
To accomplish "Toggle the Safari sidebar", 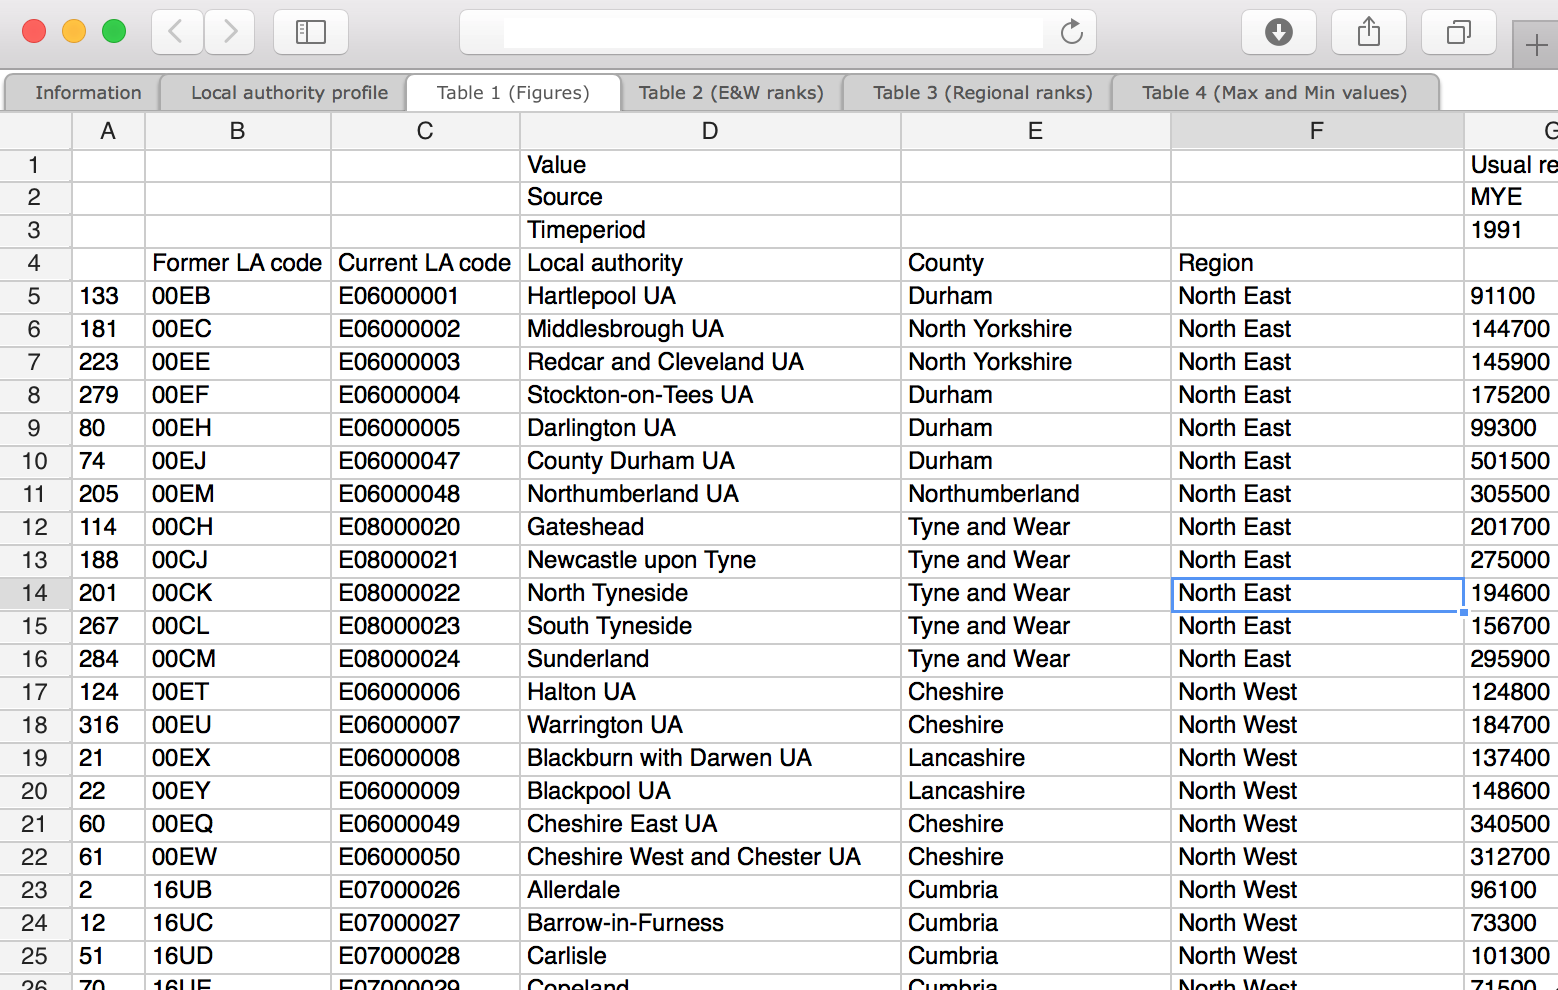I will coord(310,31).
